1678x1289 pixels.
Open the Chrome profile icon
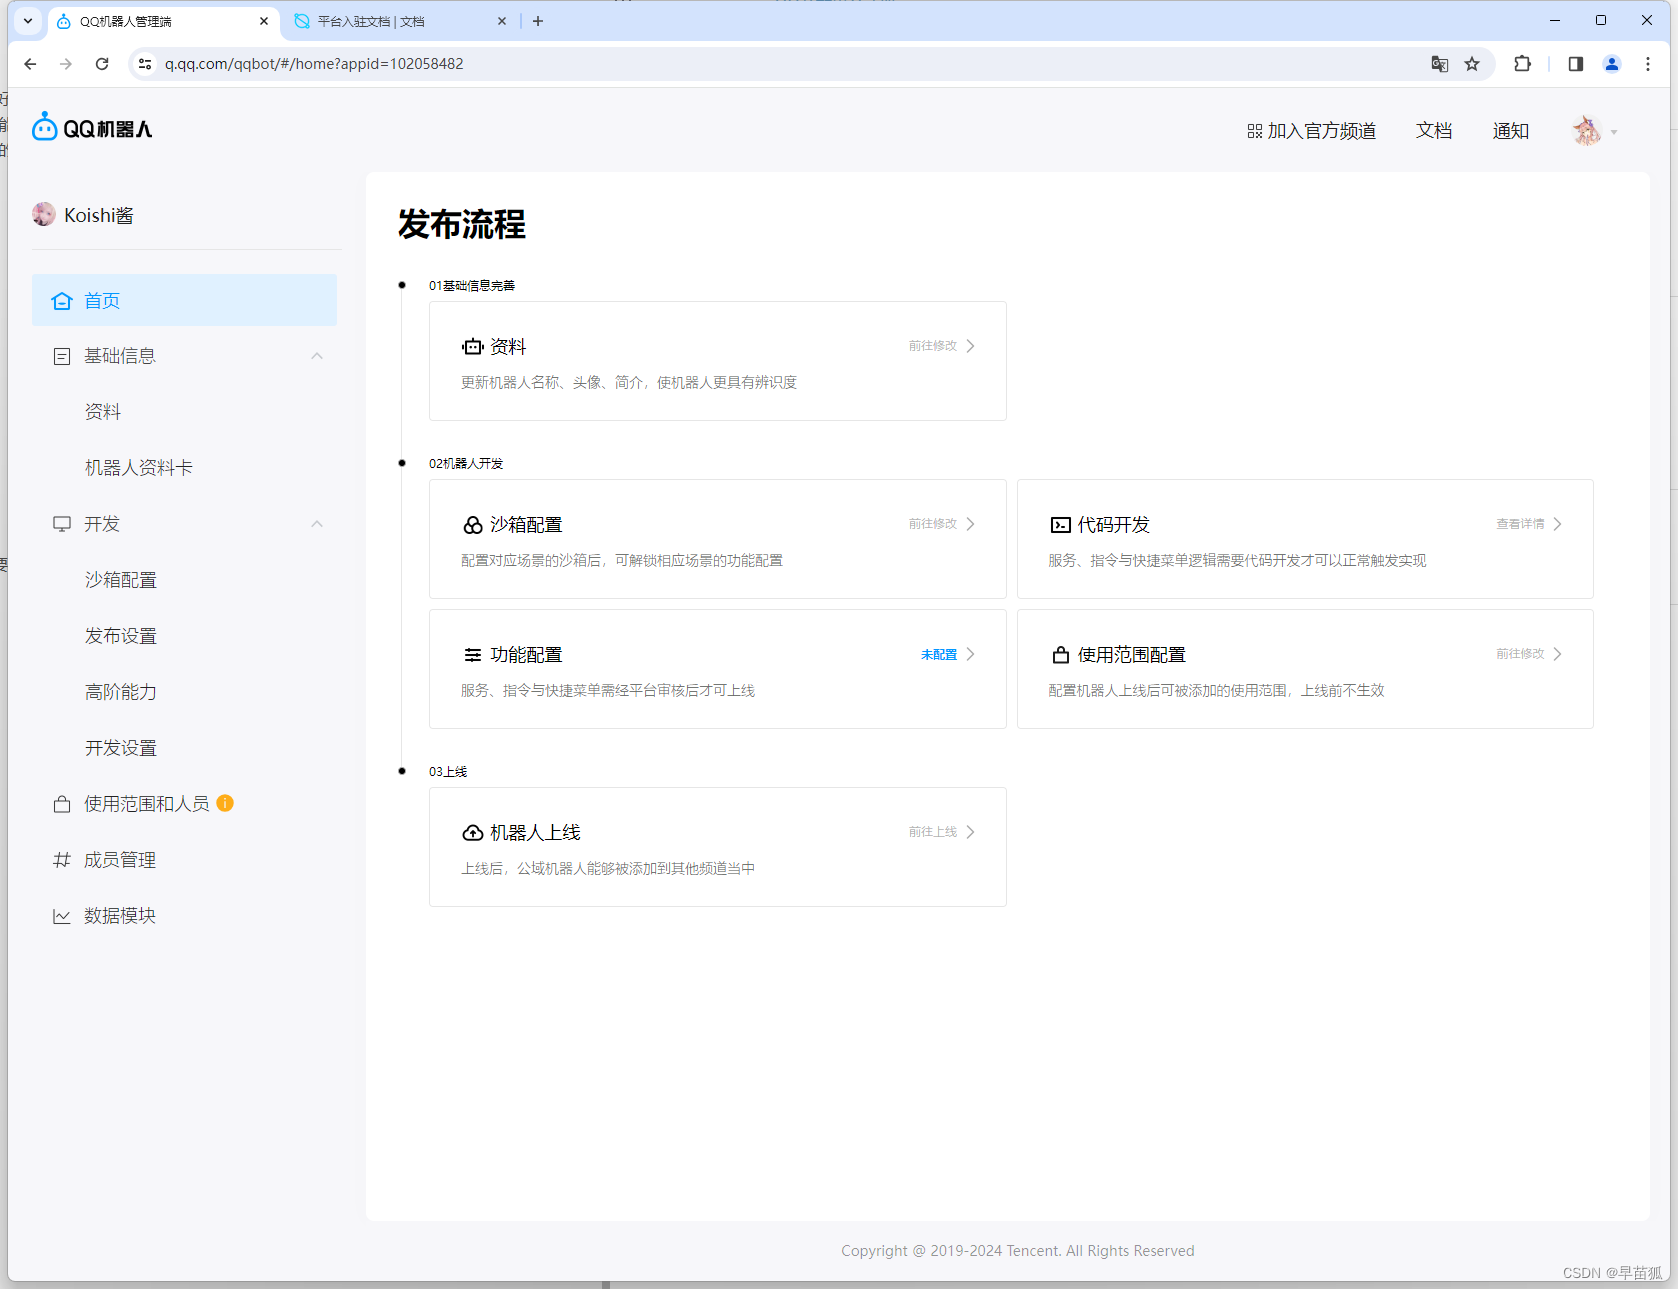pos(1612,64)
